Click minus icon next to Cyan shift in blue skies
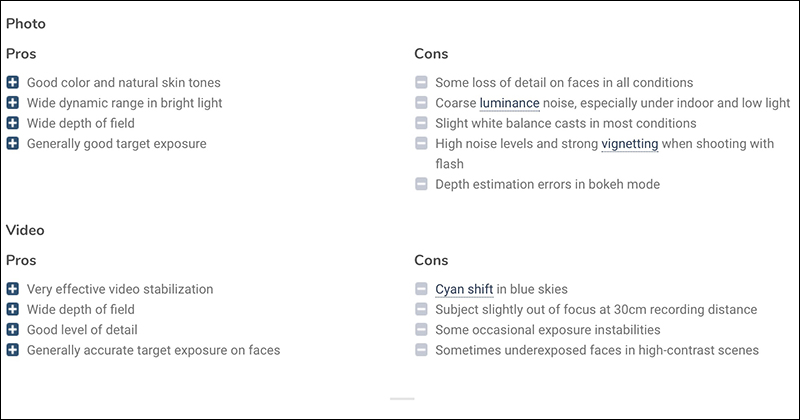This screenshot has width=800, height=420. (x=421, y=289)
